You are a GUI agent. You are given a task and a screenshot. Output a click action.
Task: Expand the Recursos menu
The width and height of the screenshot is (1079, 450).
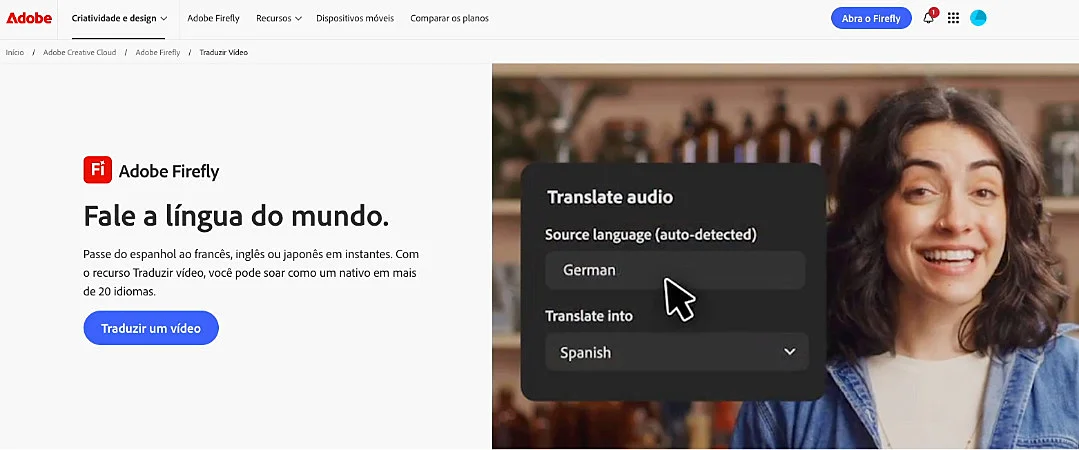(x=279, y=19)
